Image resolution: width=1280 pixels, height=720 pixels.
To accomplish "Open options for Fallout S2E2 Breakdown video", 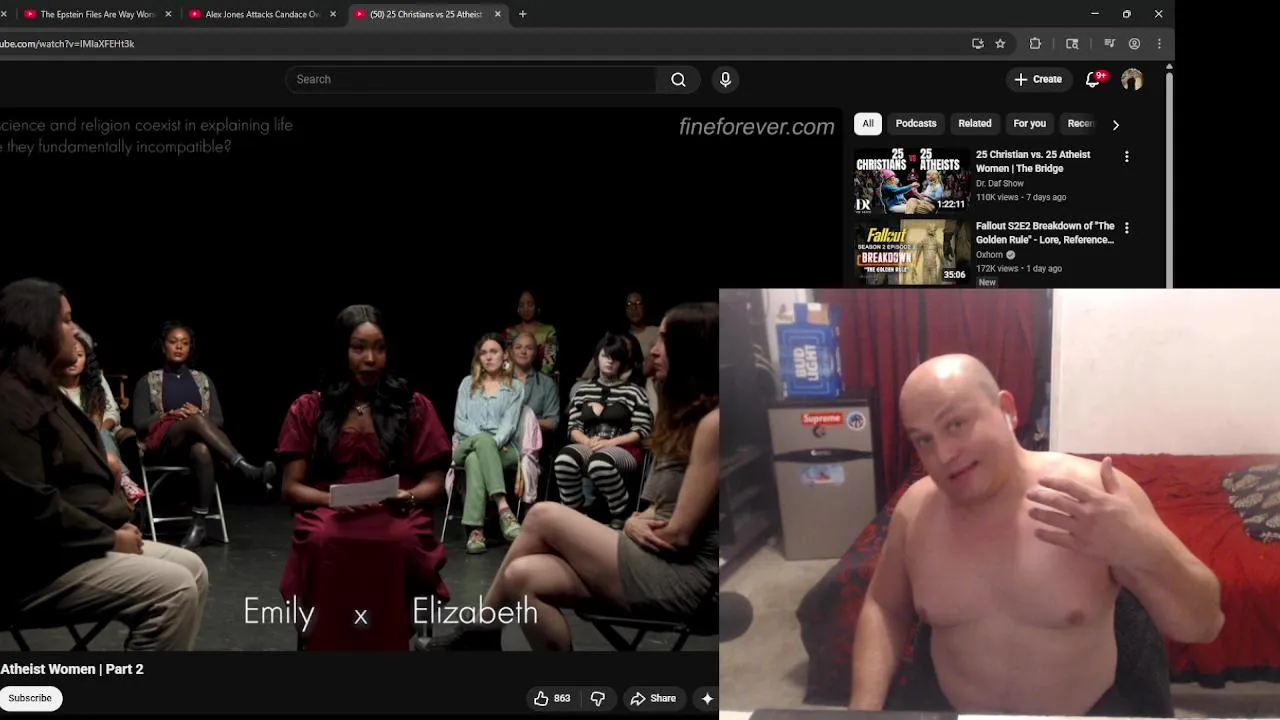I will point(1127,228).
